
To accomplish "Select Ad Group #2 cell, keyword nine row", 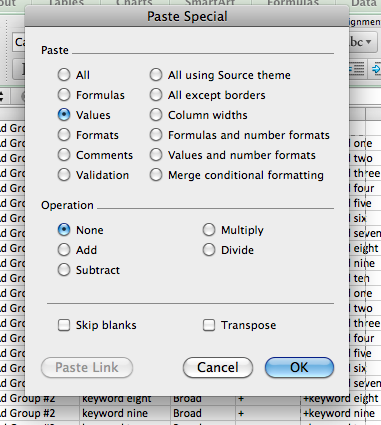I will [39, 413].
